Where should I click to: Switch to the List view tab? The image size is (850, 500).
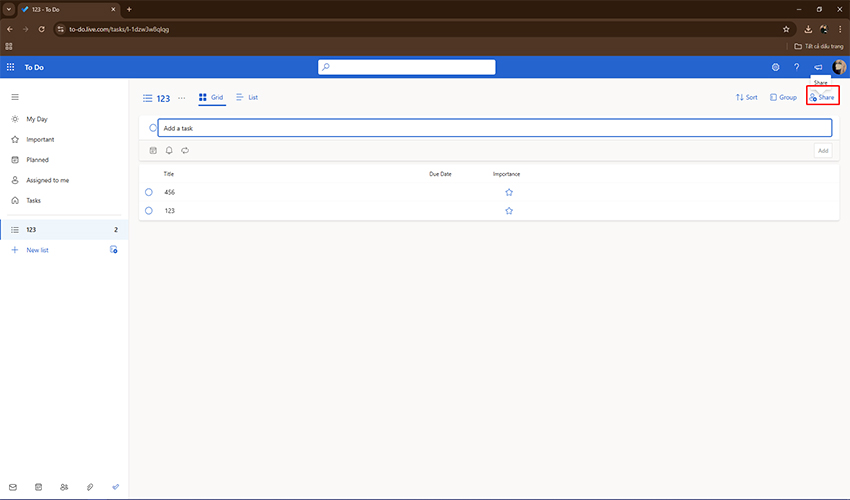[247, 97]
